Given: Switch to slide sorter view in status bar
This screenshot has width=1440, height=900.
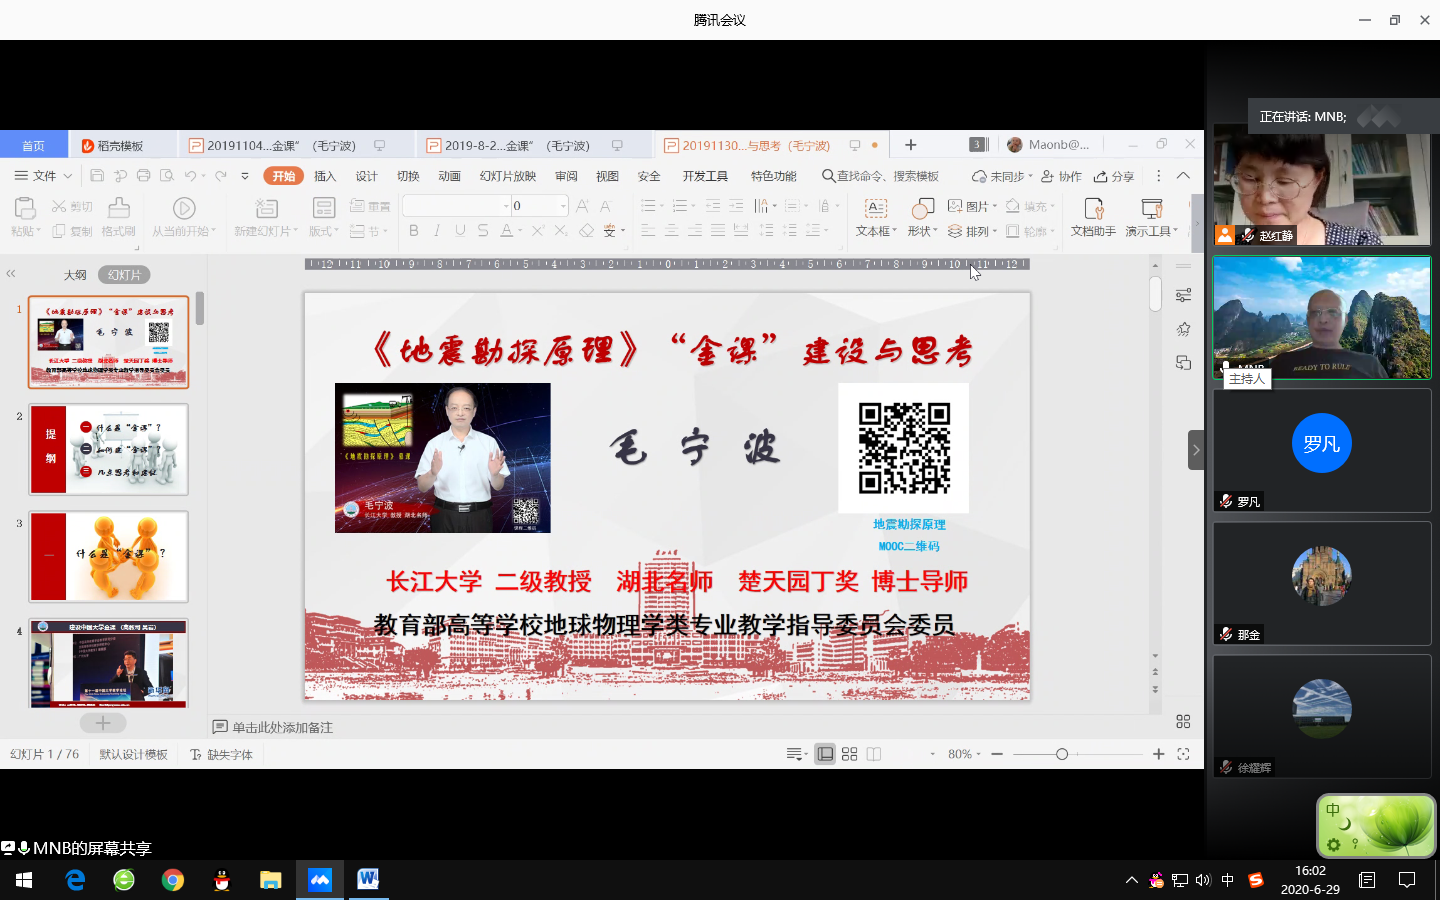Looking at the screenshot, I should click(849, 754).
